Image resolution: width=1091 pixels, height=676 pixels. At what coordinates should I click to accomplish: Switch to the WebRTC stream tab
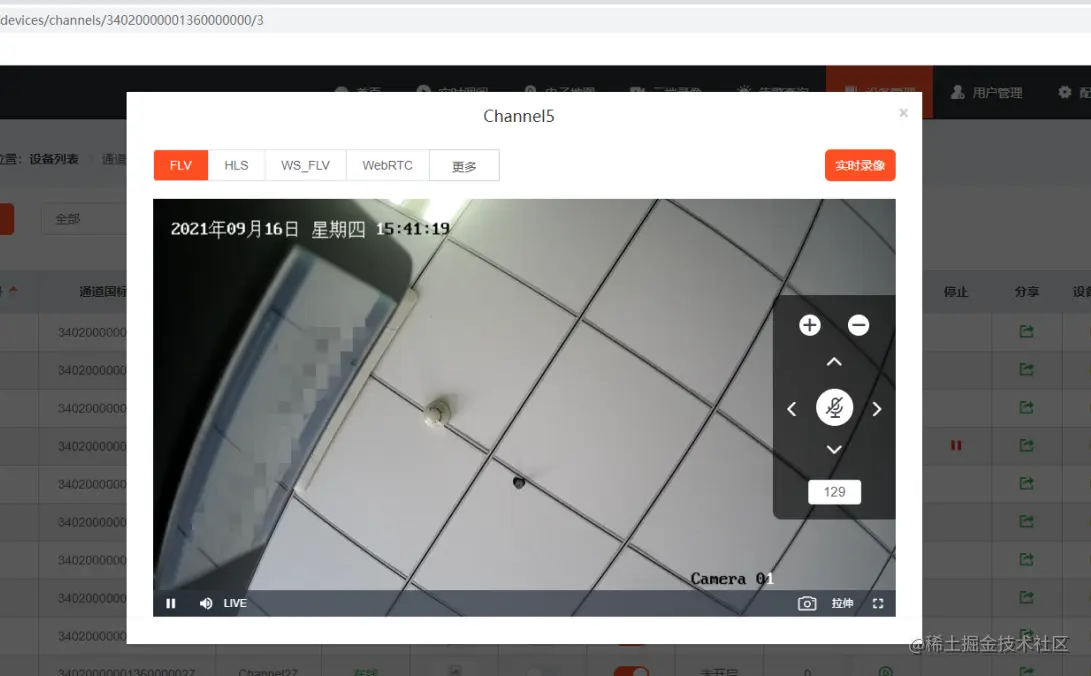[387, 166]
